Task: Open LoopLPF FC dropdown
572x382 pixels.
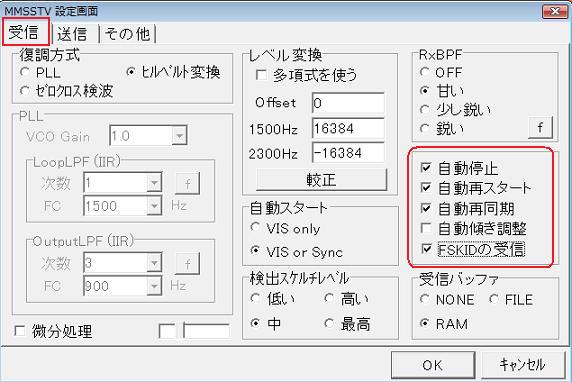Action: coord(154,206)
